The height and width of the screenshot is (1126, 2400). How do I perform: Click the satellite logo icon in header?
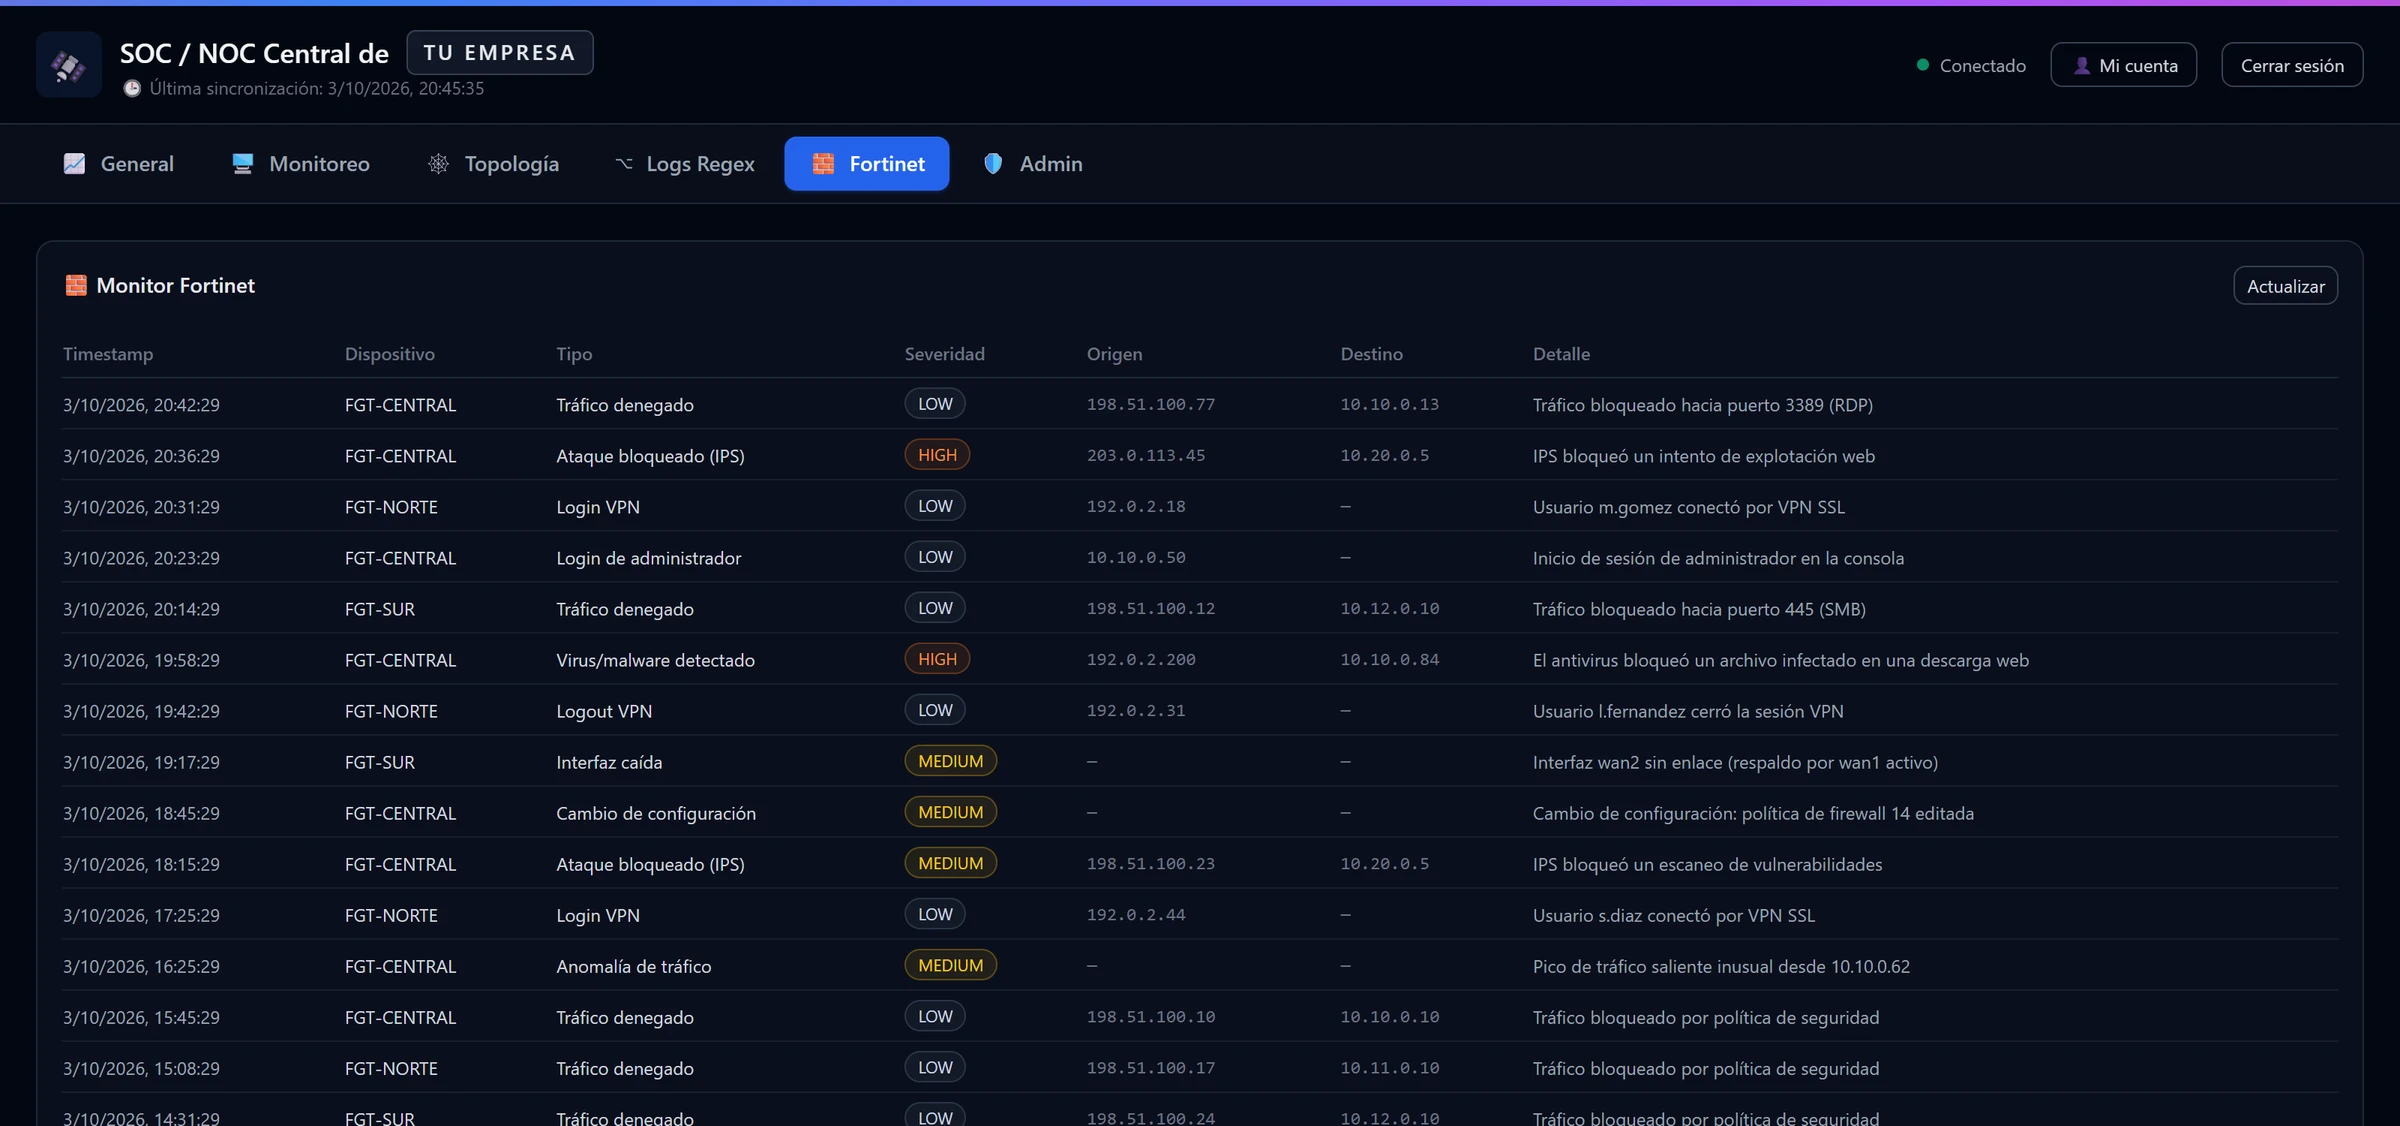[69, 65]
